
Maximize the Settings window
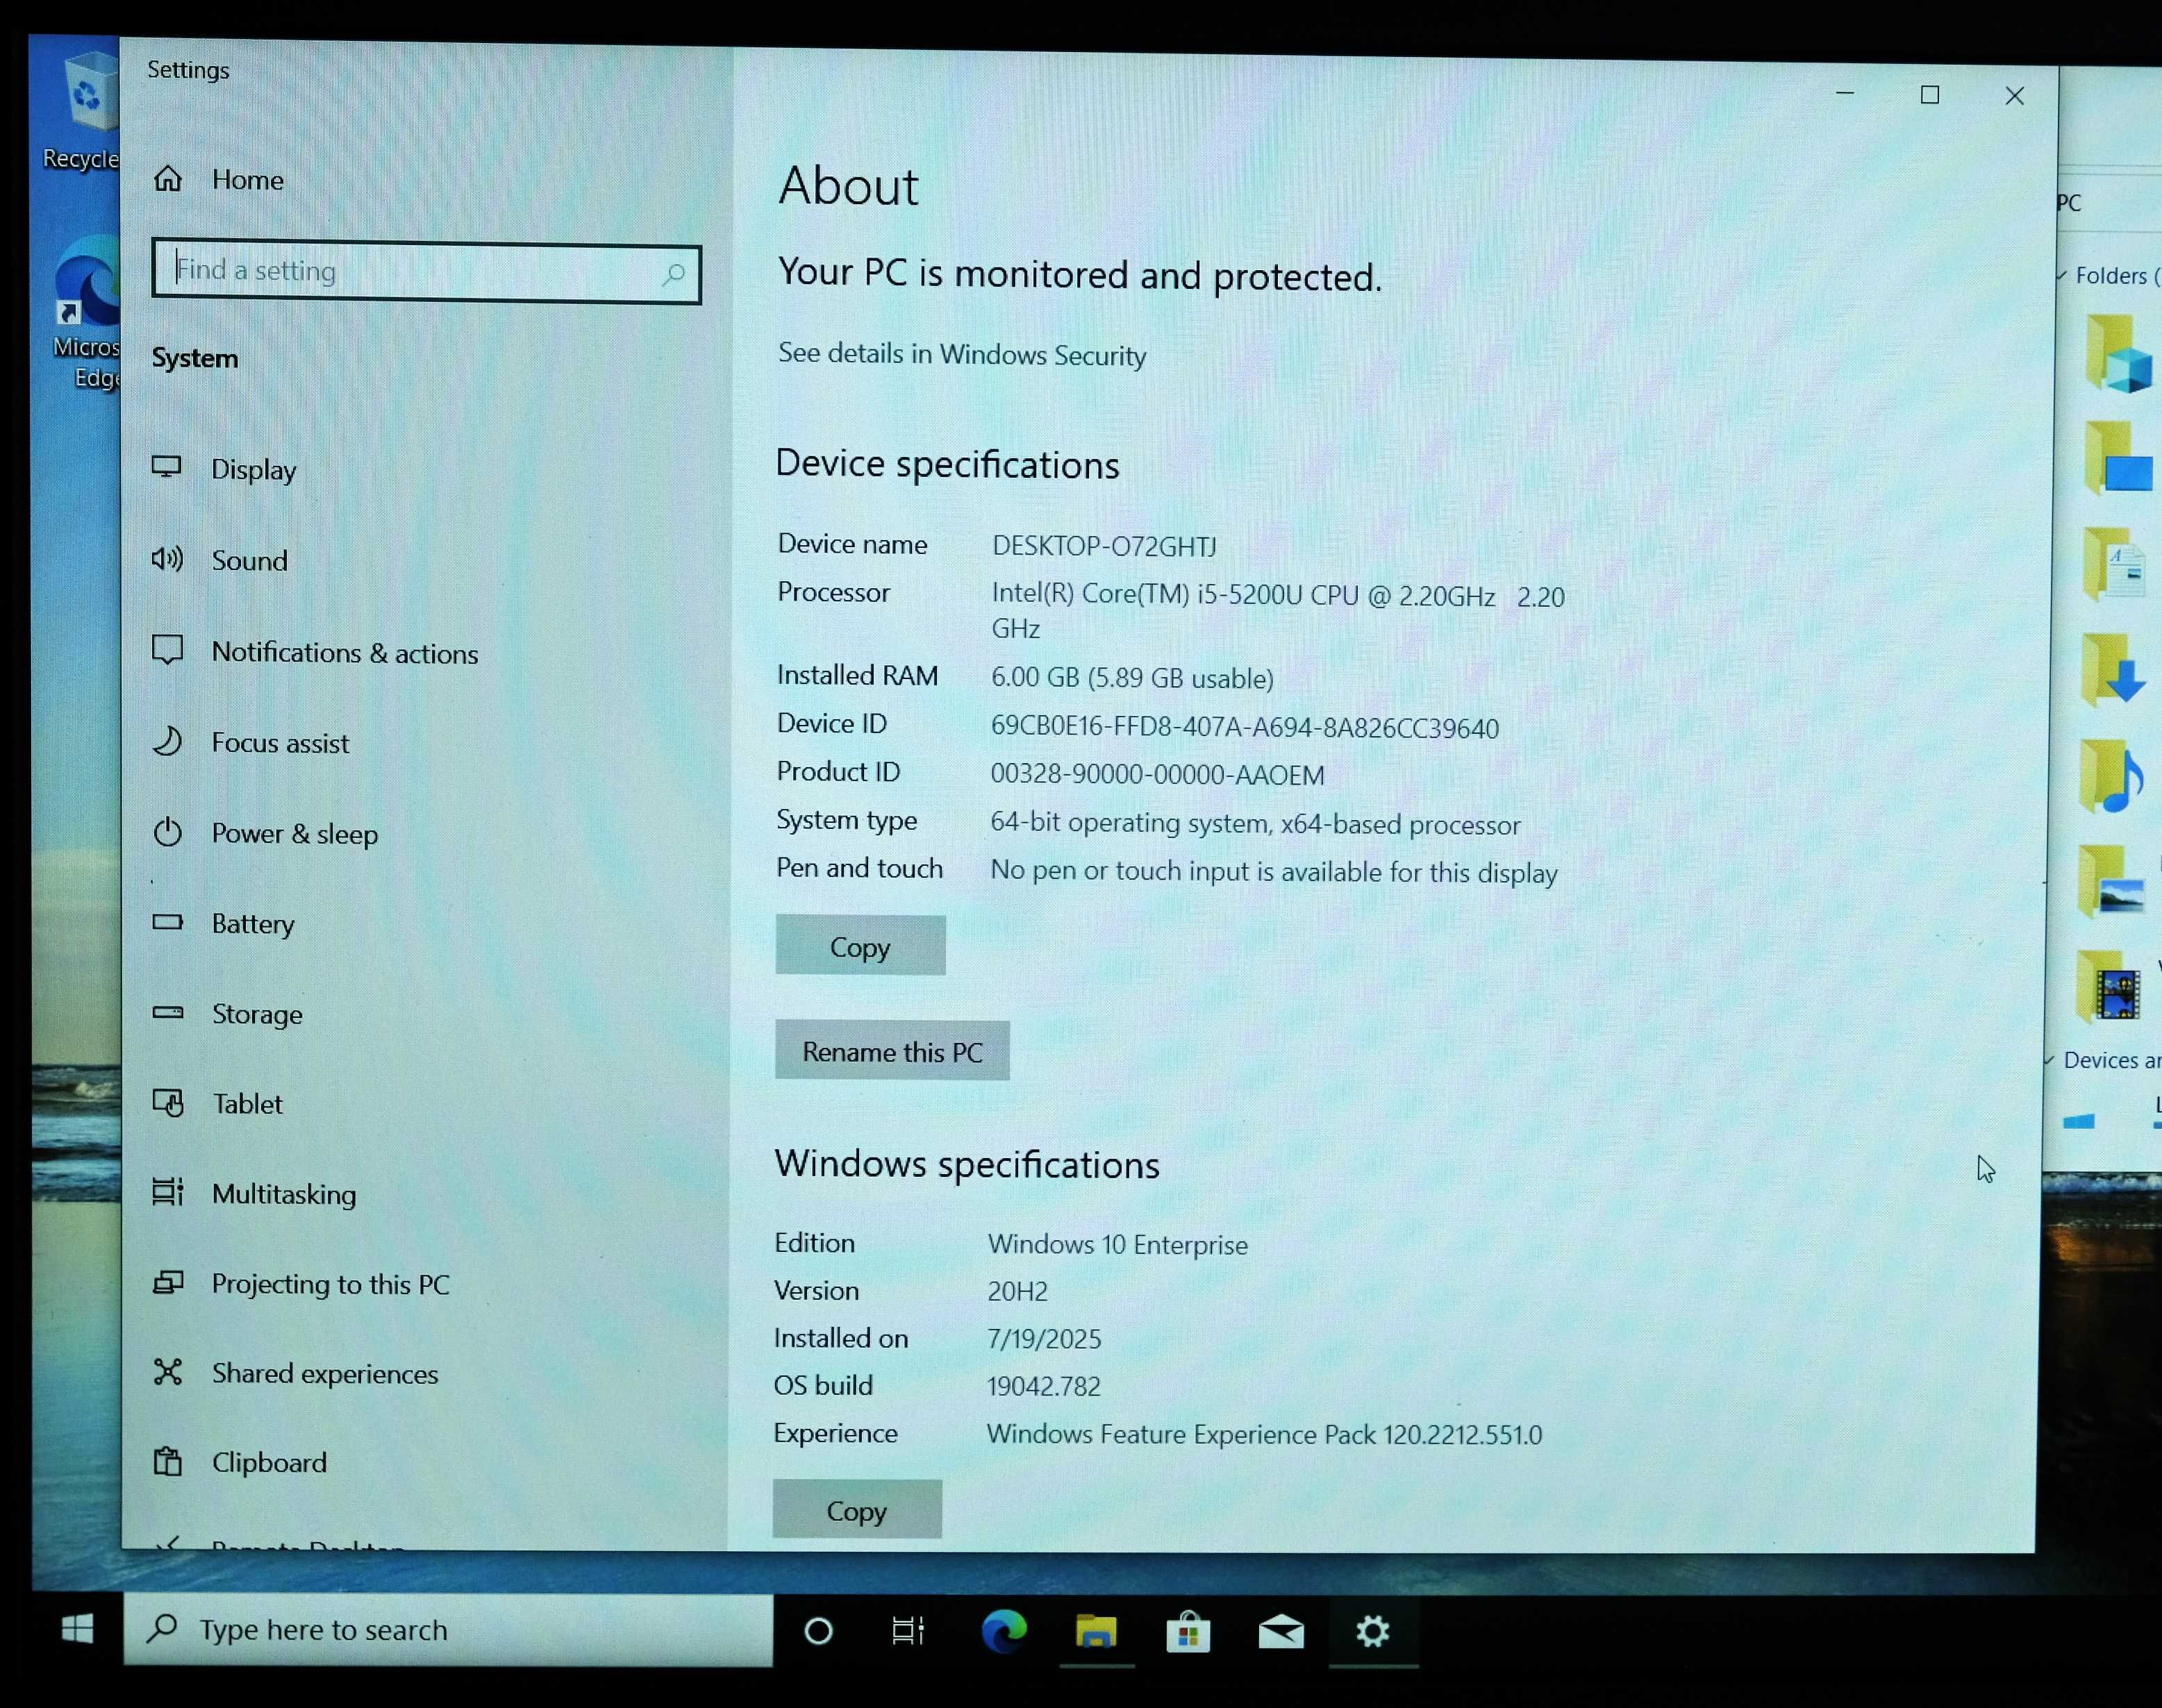pyautogui.click(x=1929, y=95)
